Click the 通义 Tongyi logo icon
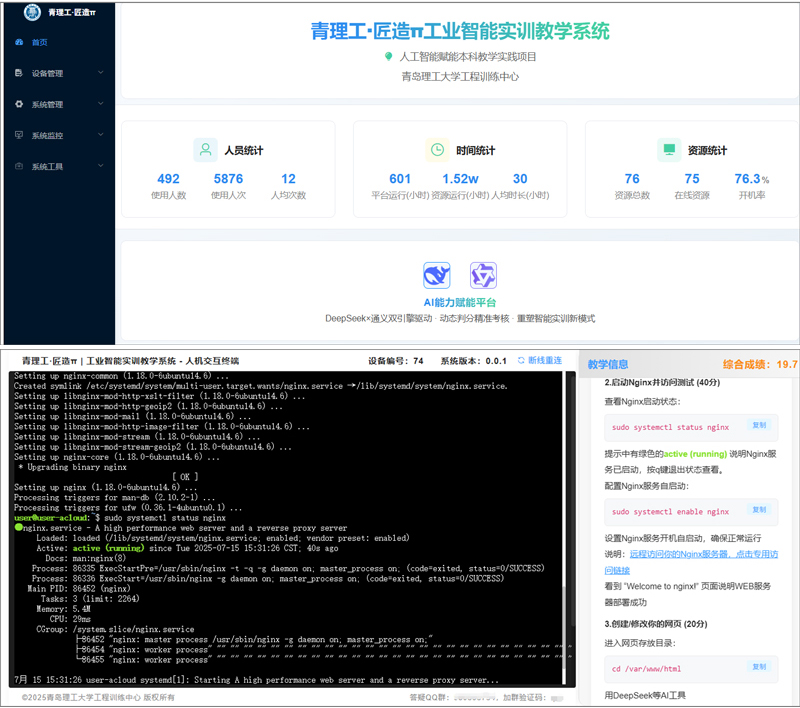This screenshot has height=708, width=800. click(484, 275)
